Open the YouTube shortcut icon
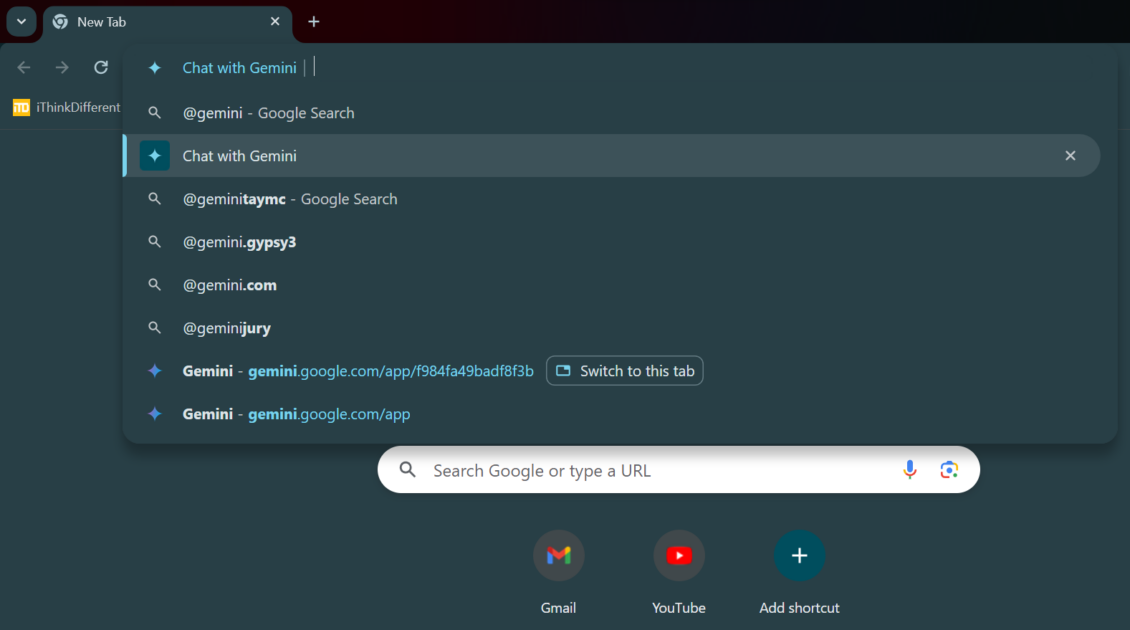The width and height of the screenshot is (1130, 630). click(679, 556)
